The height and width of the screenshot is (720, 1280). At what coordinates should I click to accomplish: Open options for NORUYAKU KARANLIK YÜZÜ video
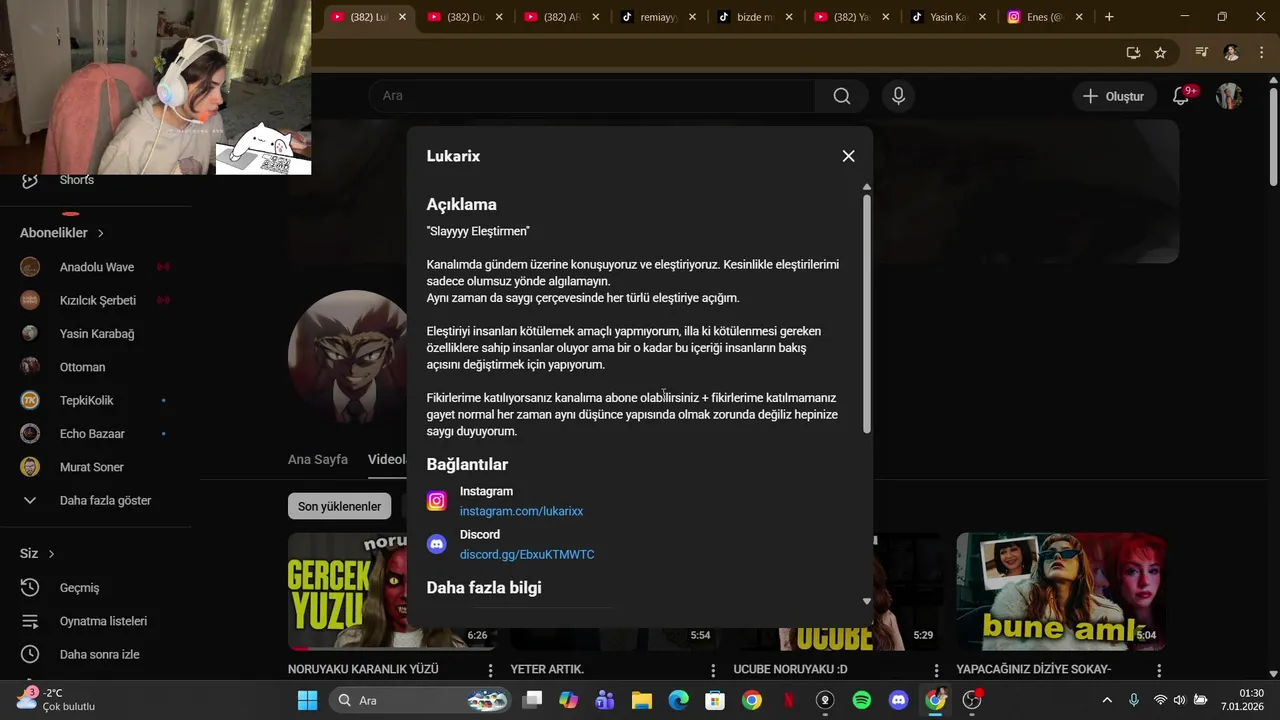tap(490, 670)
